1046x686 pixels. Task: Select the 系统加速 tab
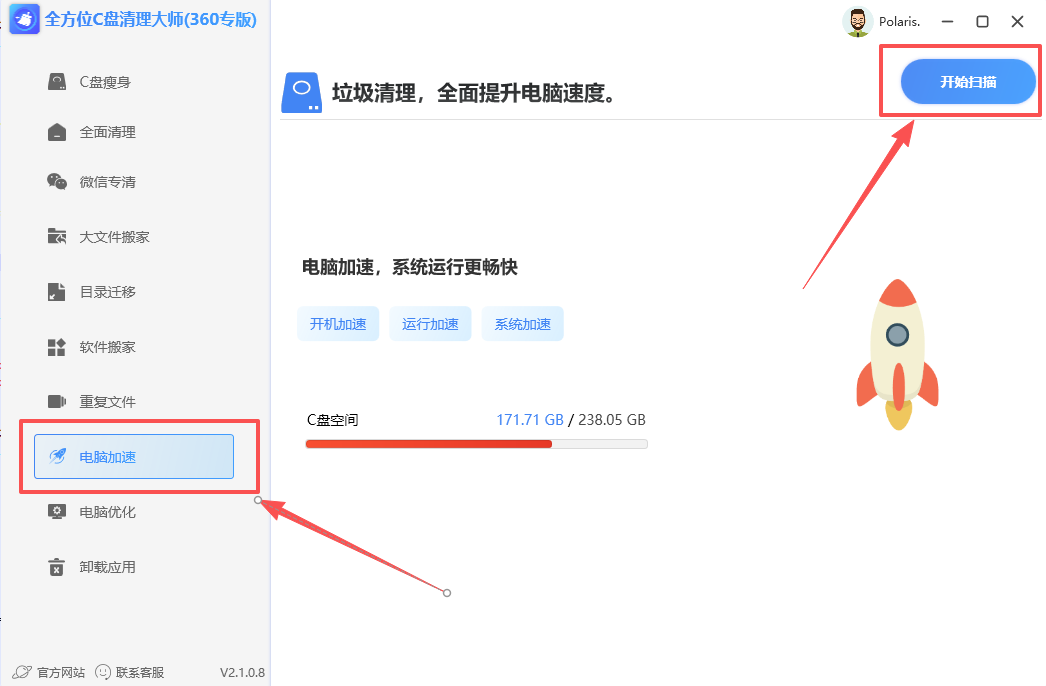tap(522, 323)
